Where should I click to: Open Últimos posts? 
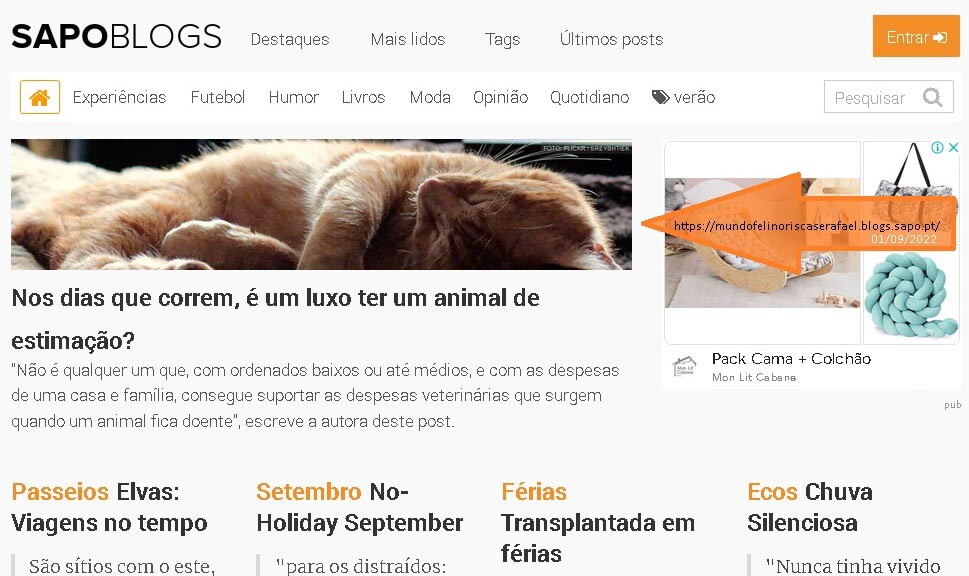611,39
